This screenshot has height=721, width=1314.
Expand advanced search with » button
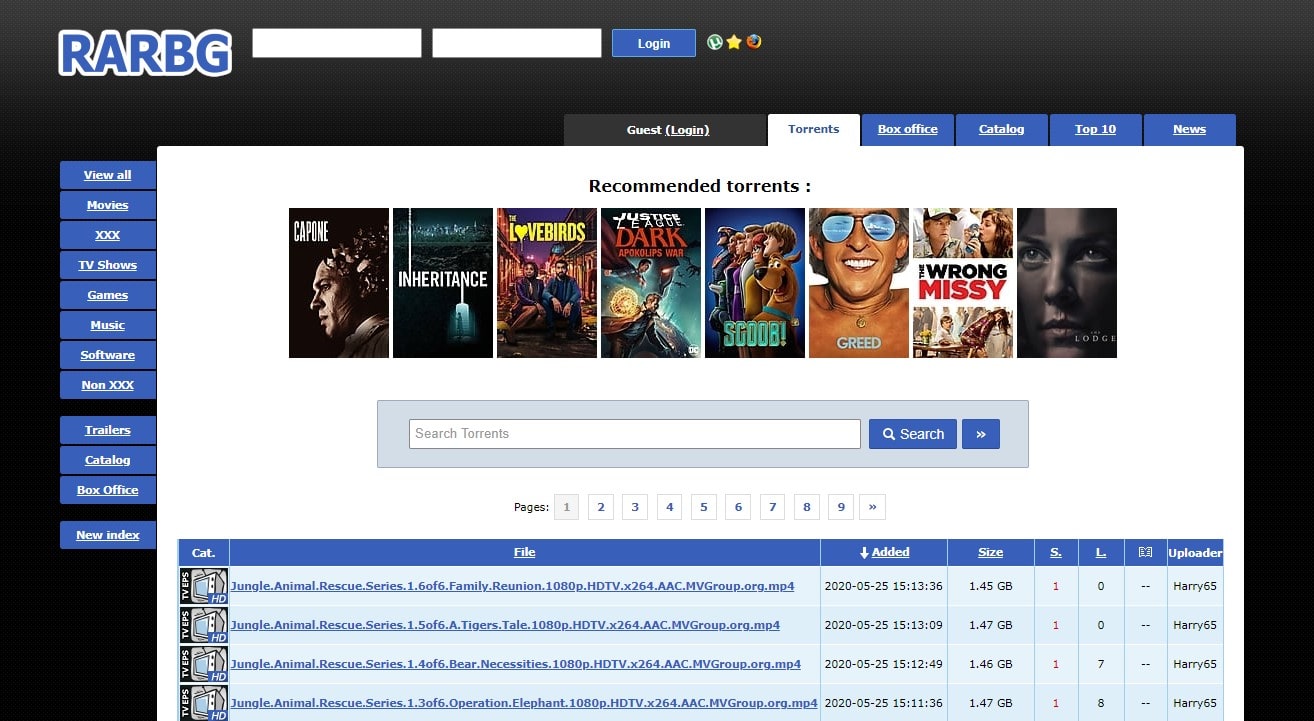click(x=981, y=434)
